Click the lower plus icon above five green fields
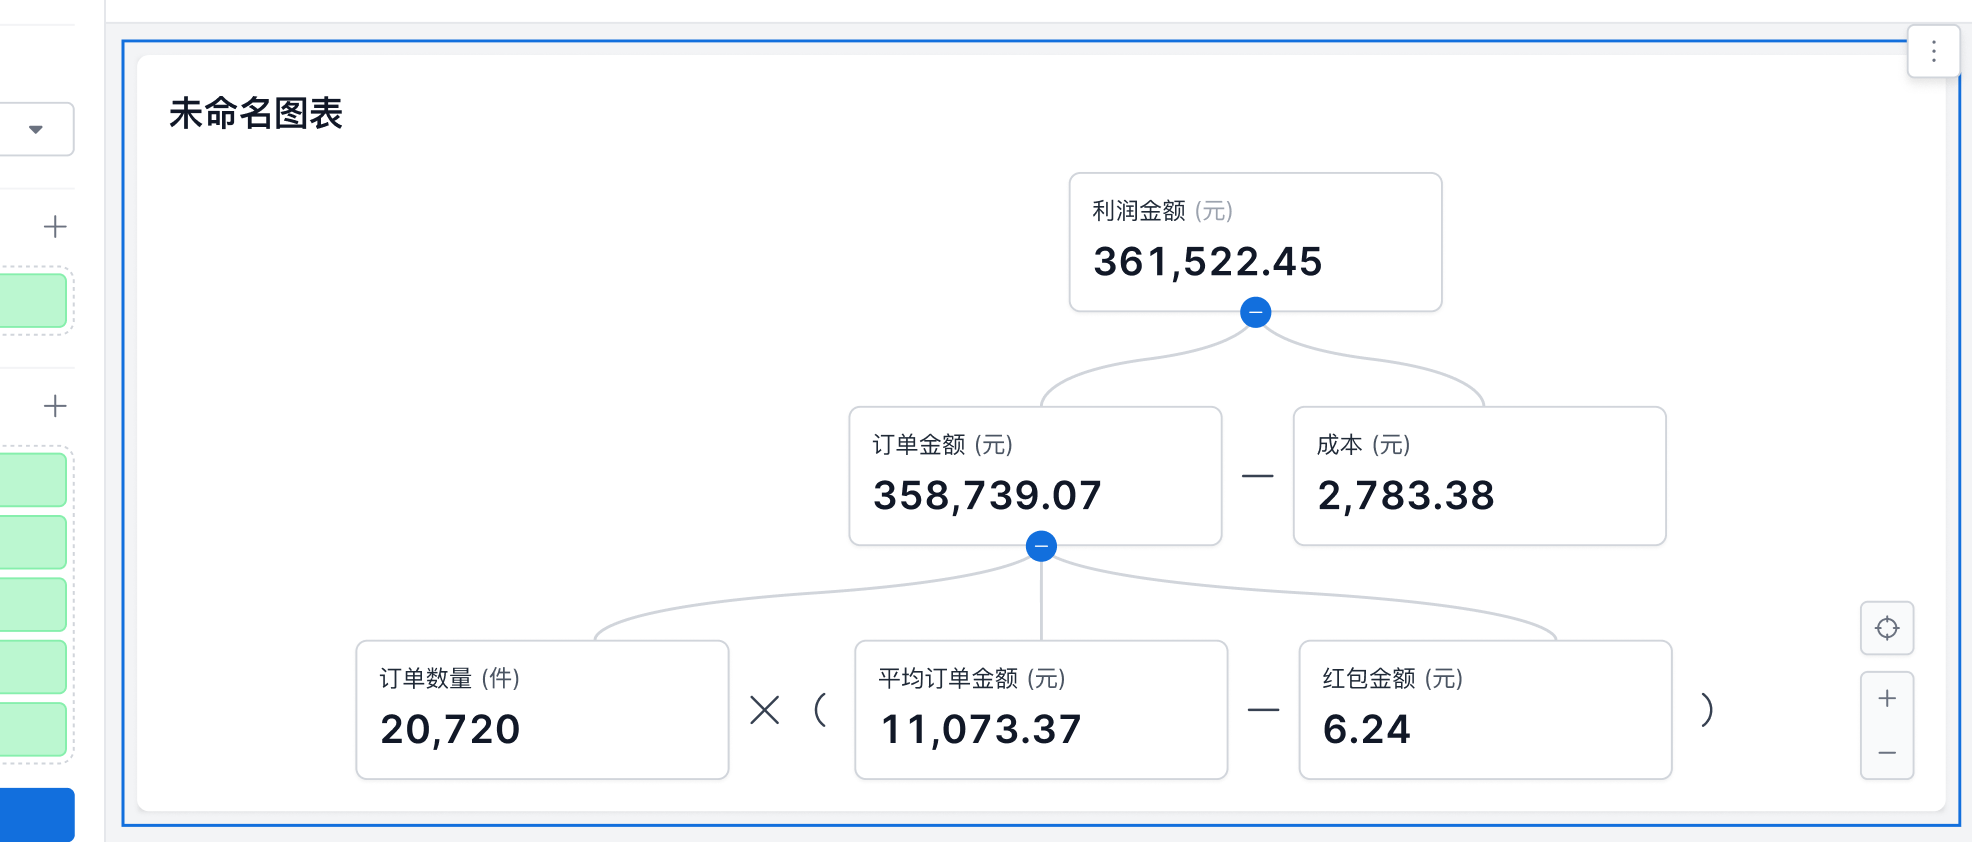This screenshot has width=1972, height=842. tap(55, 406)
